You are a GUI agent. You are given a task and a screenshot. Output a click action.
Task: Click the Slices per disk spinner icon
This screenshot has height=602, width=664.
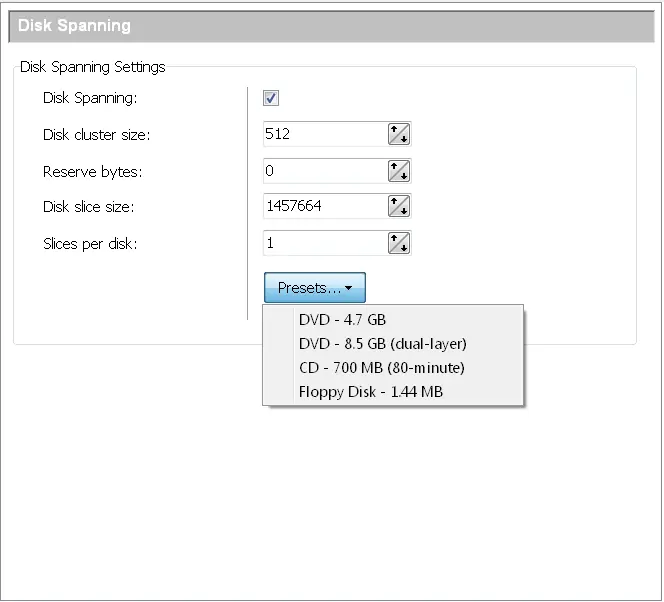398,243
